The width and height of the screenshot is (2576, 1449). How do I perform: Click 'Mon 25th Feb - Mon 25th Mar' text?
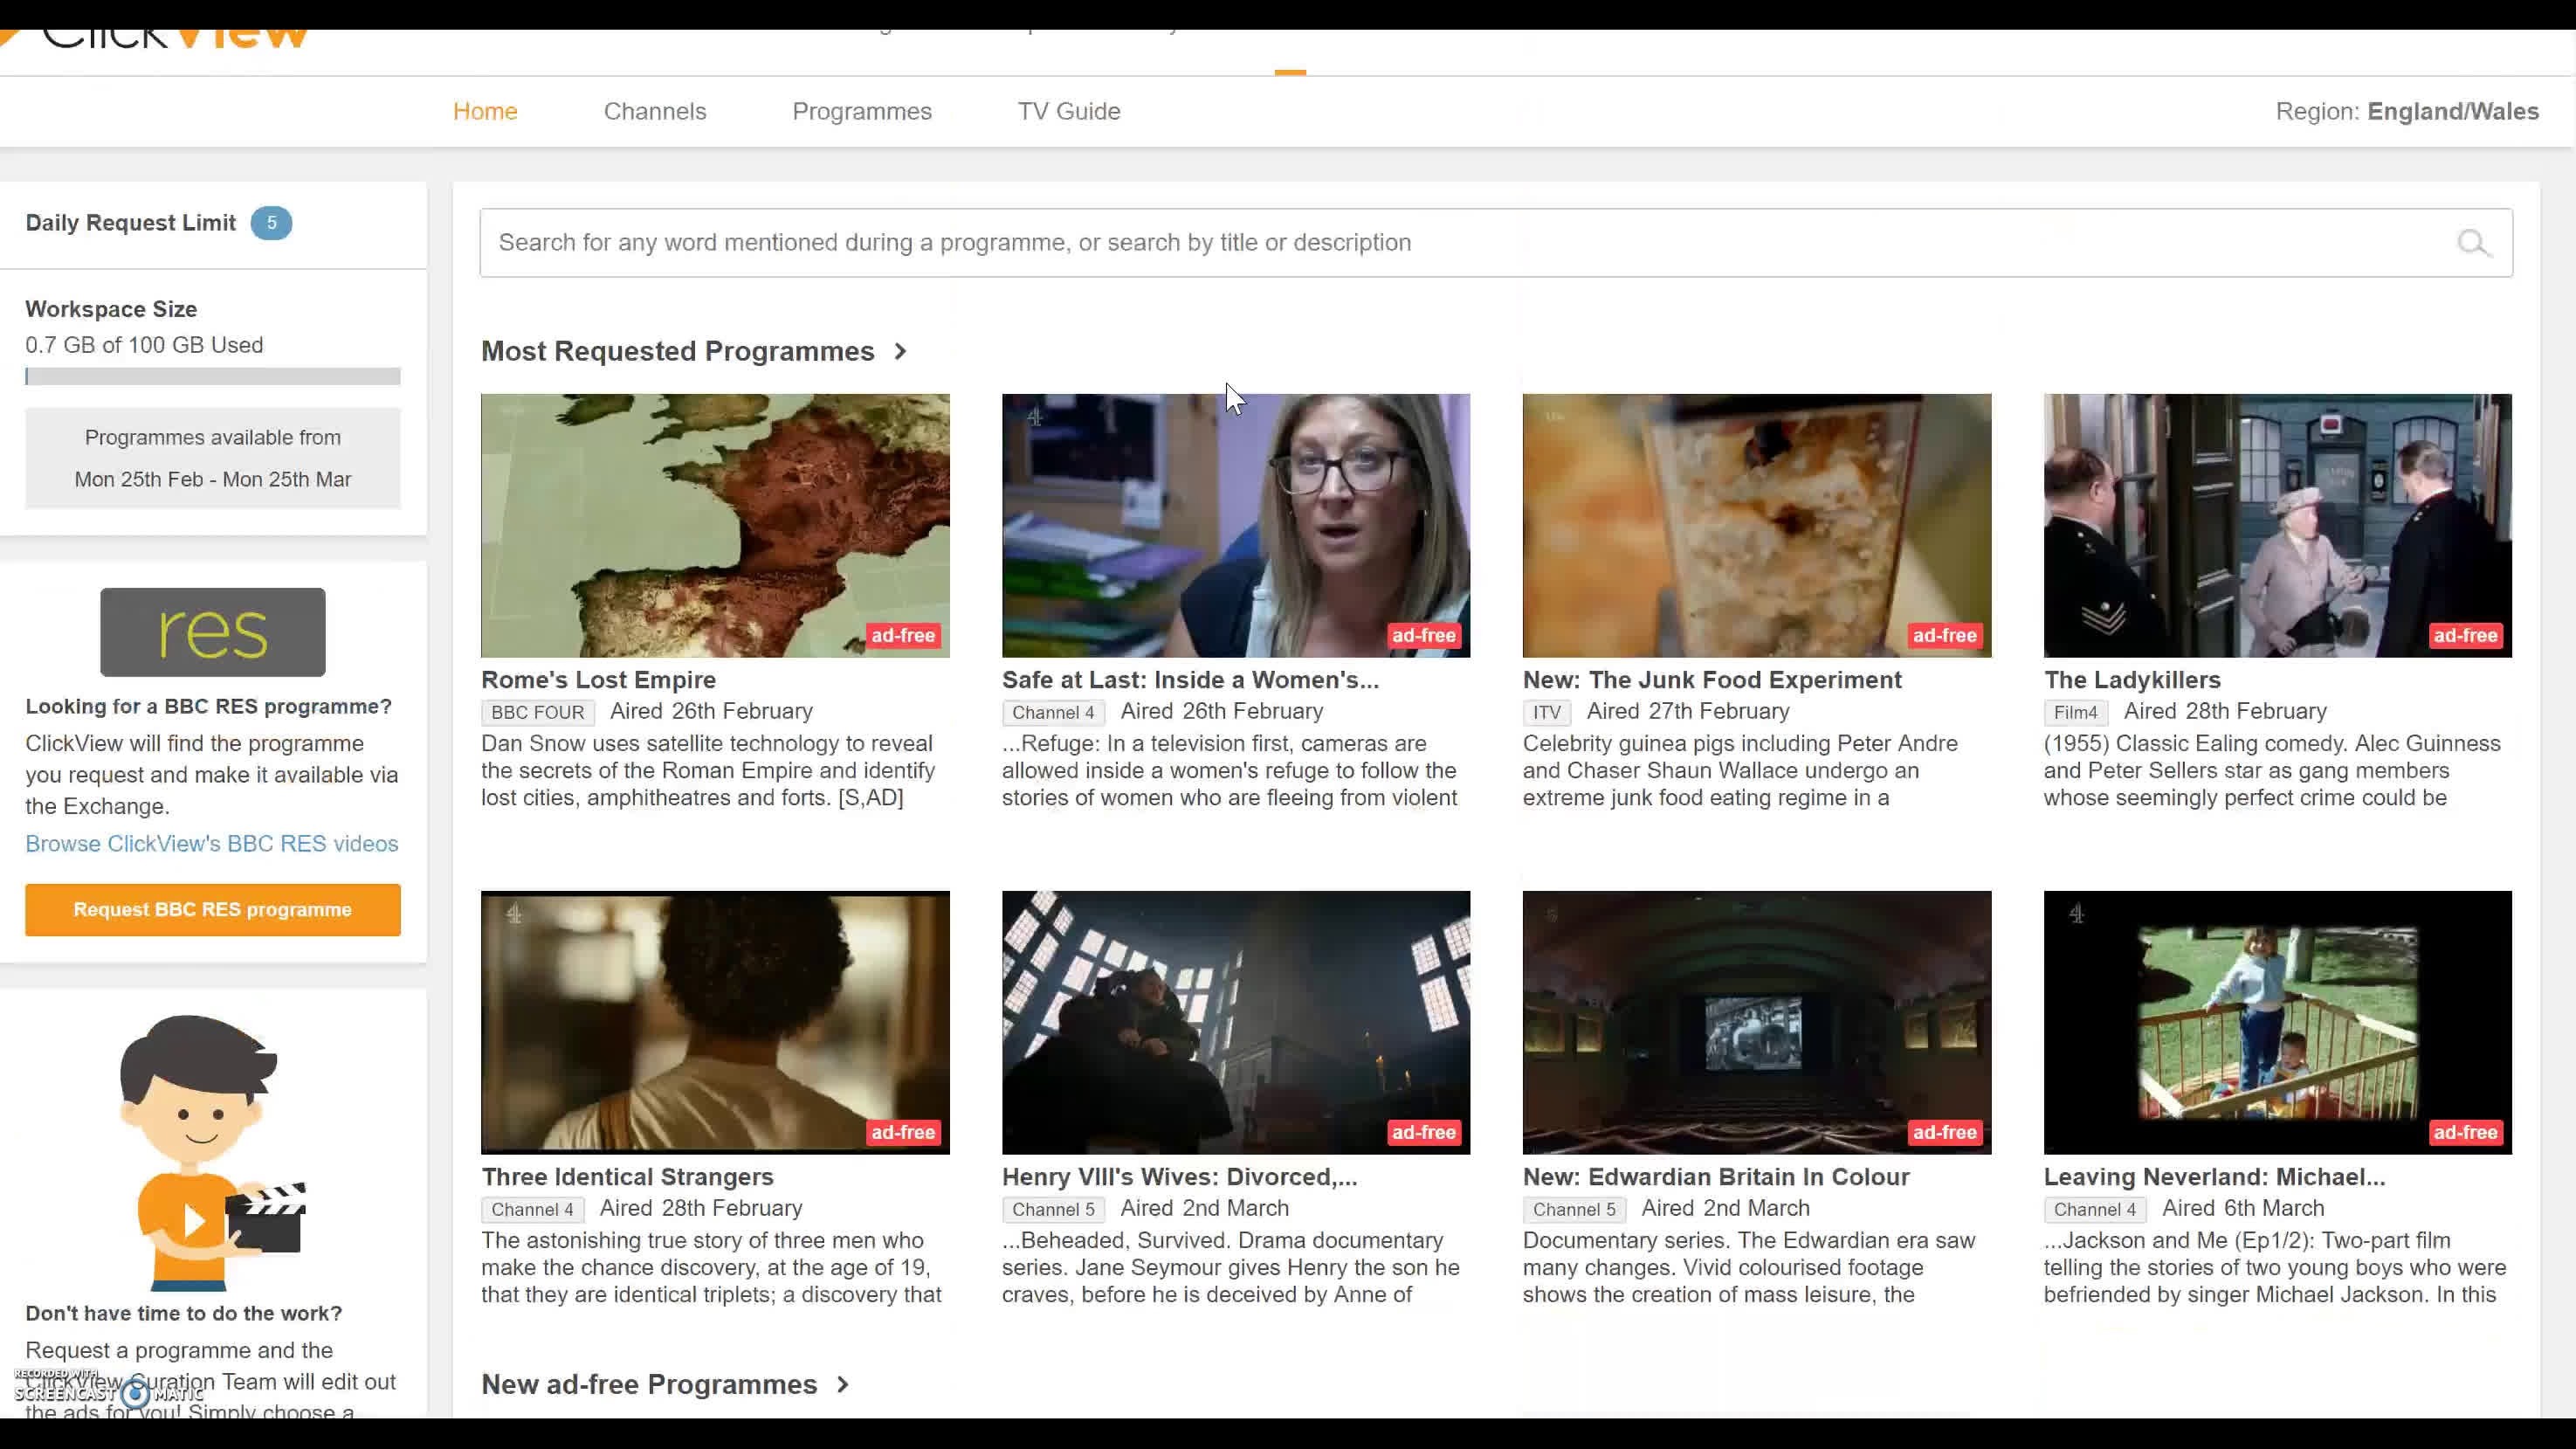coord(213,480)
